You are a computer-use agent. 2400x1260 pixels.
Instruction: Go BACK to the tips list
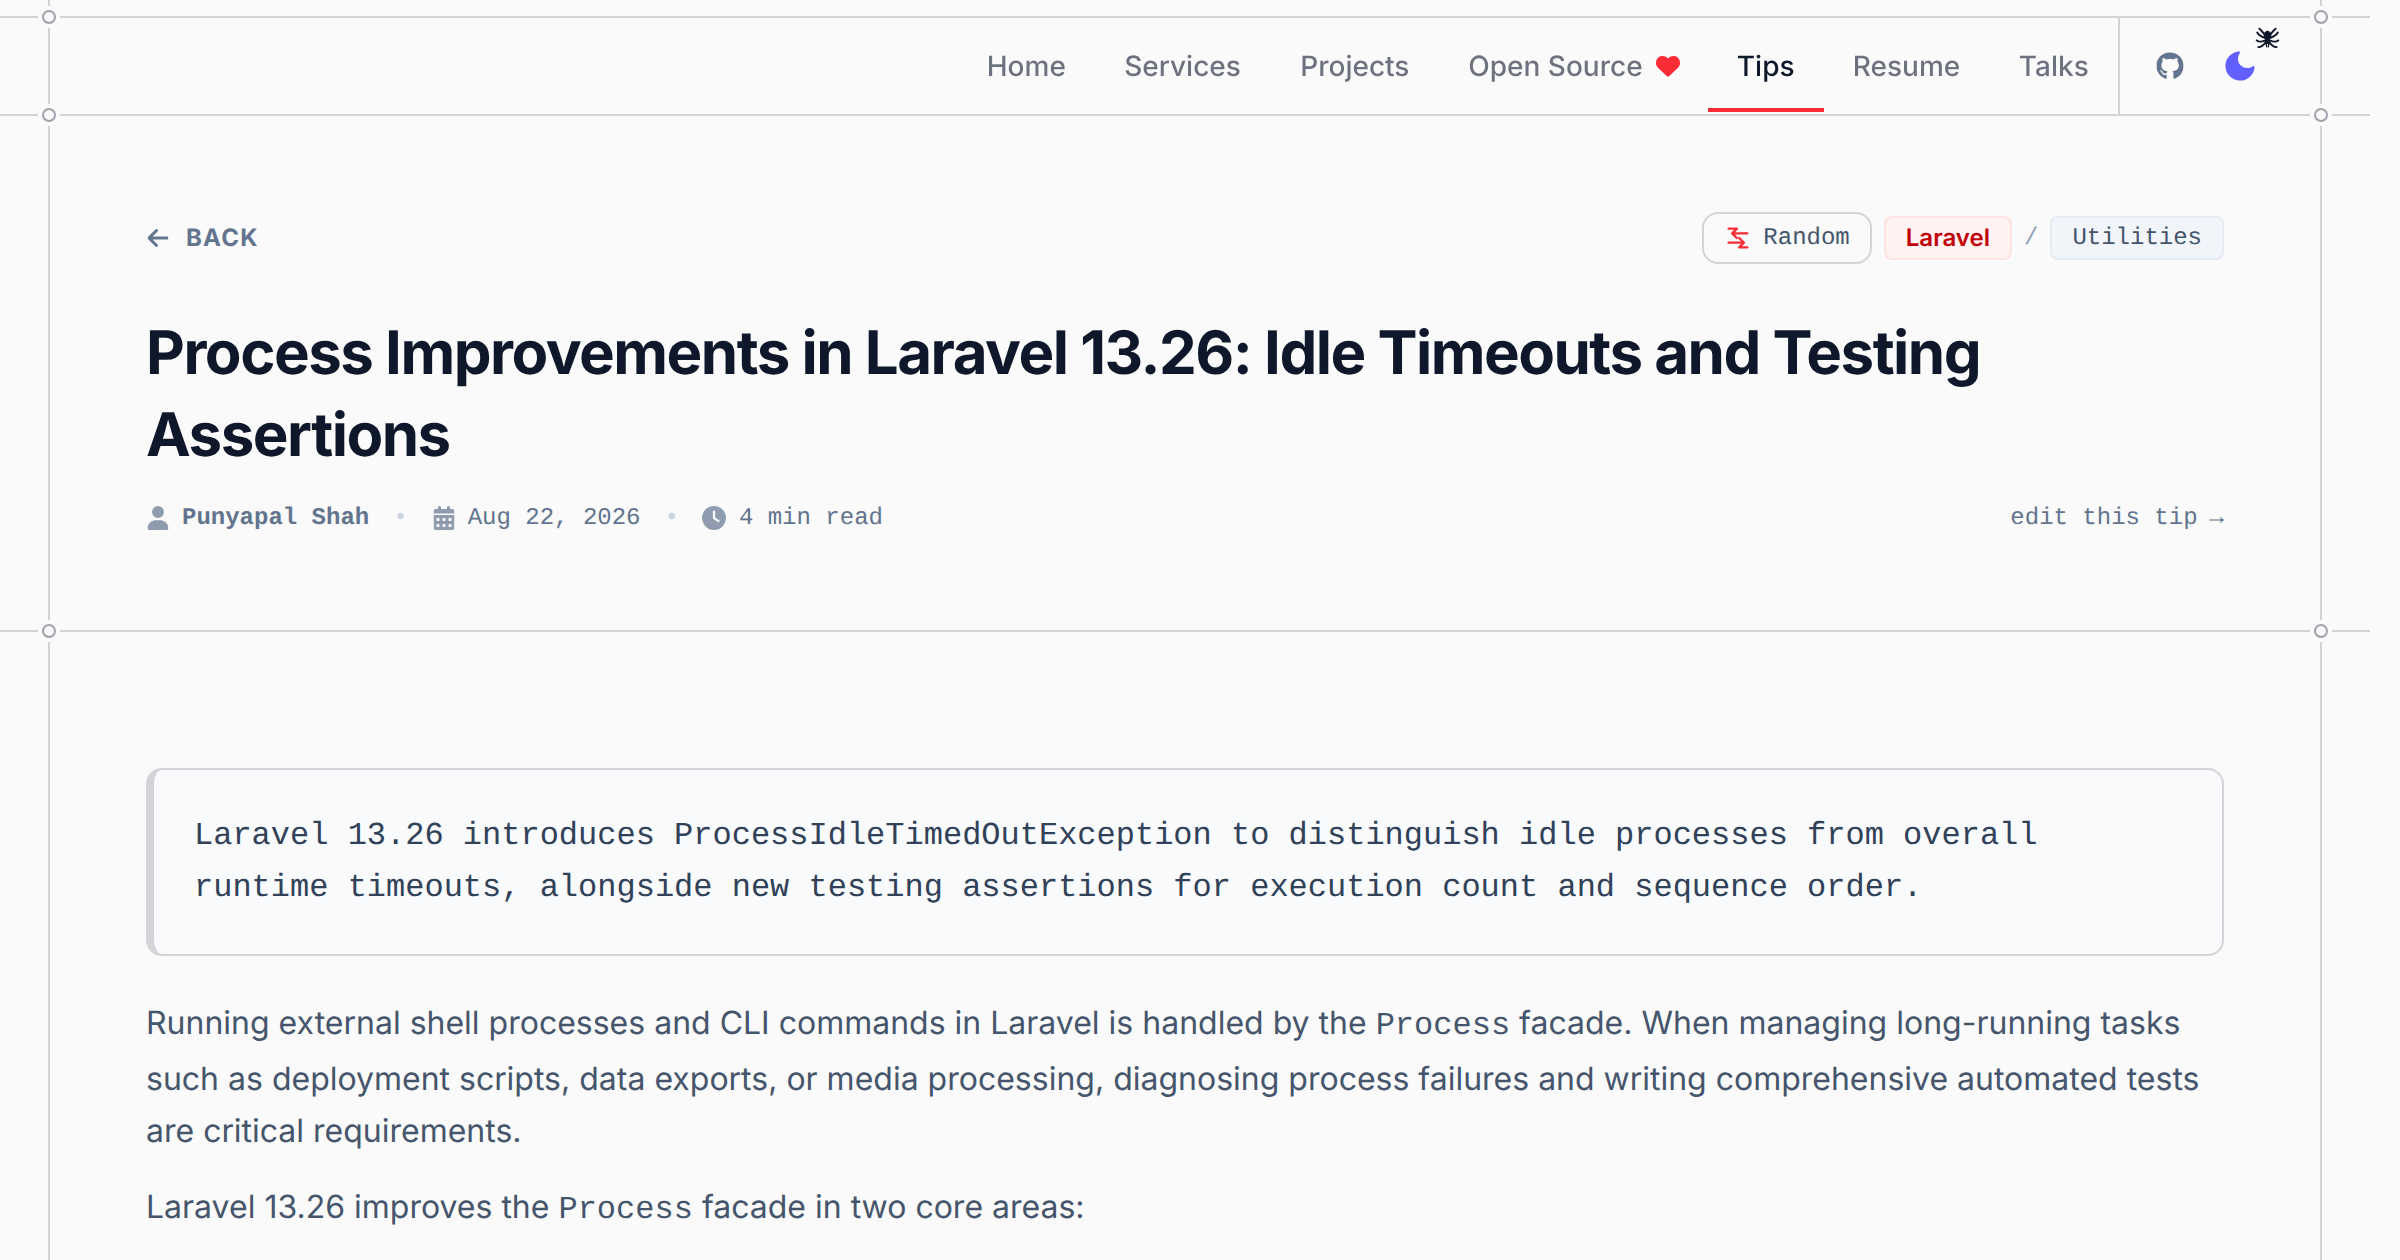click(x=202, y=238)
